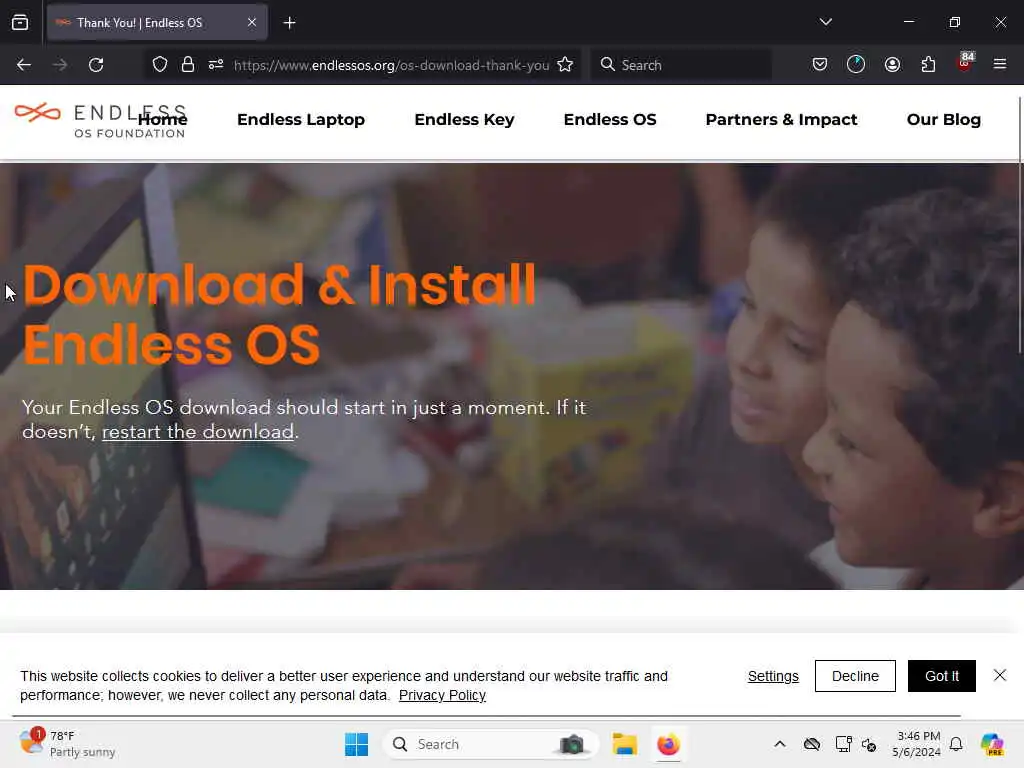
Task: Open a new tab with plus button
Action: point(289,23)
